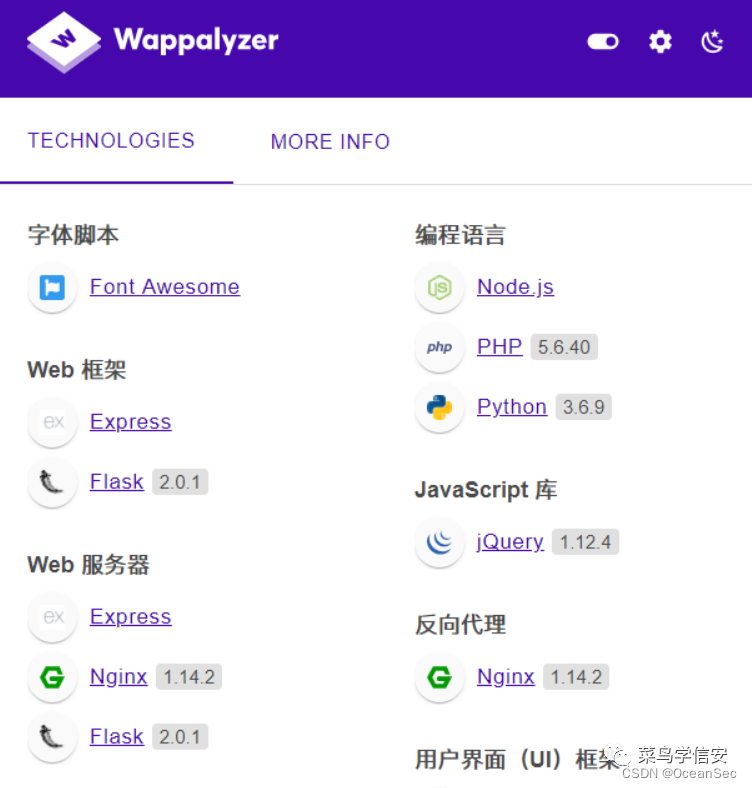Open the Express link under Web 服务器

pos(131,617)
